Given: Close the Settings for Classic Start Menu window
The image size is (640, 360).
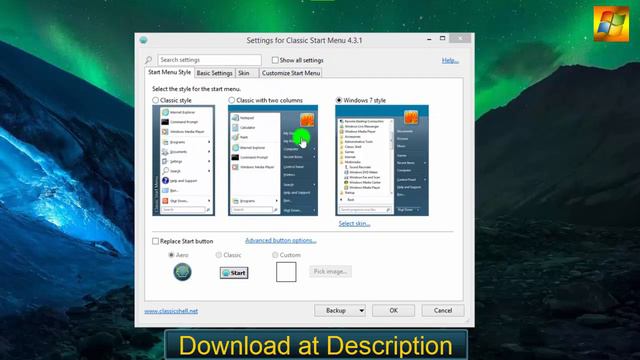Looking at the screenshot, I should pyautogui.click(x=460, y=38).
